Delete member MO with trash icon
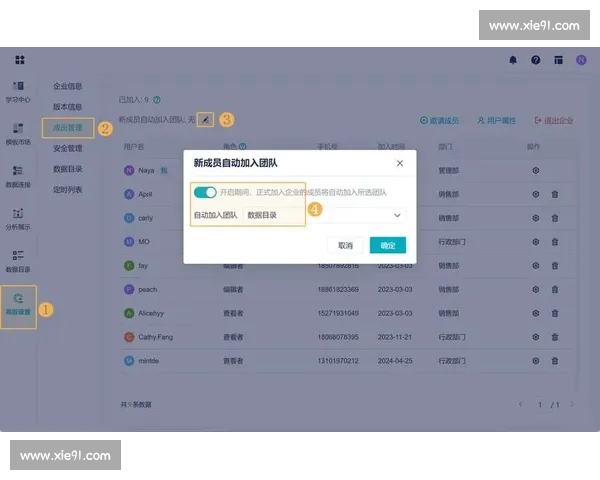Screen dimensions: 600x480 click(x=555, y=242)
